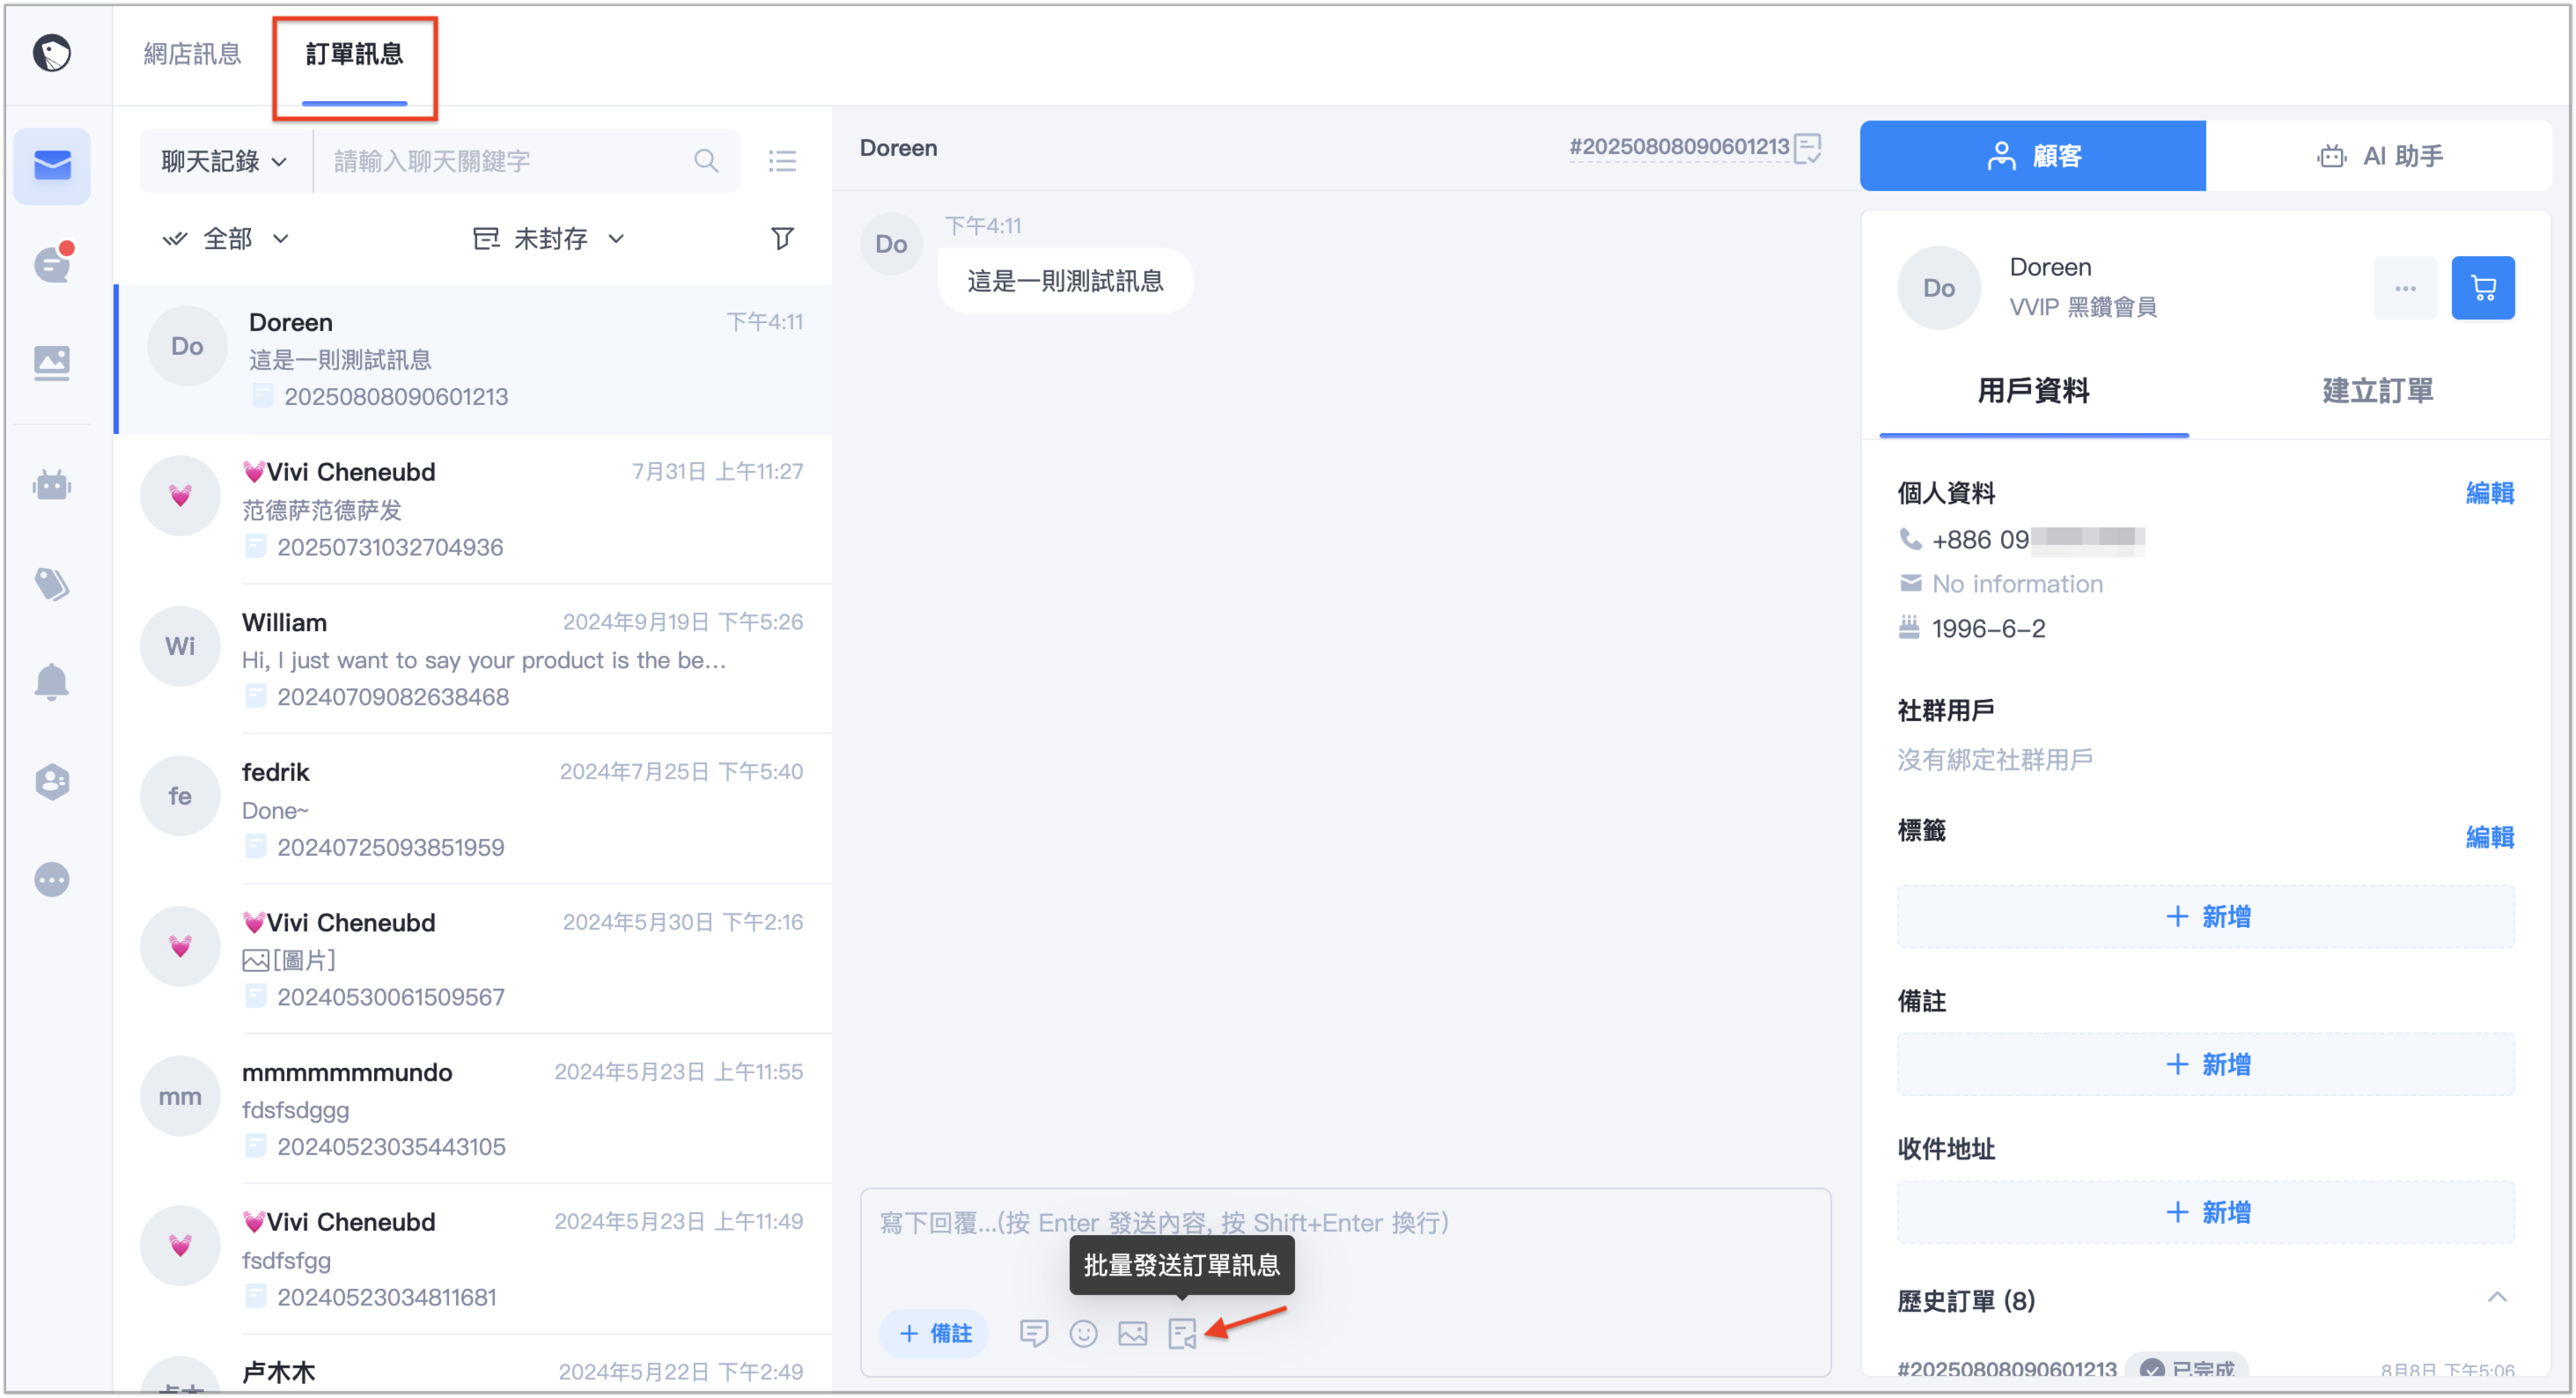Viewport: 2576px width, 1398px height.
Task: Open Vivi Cheneubd conversation with fsdfsfgg
Action: point(474,1259)
